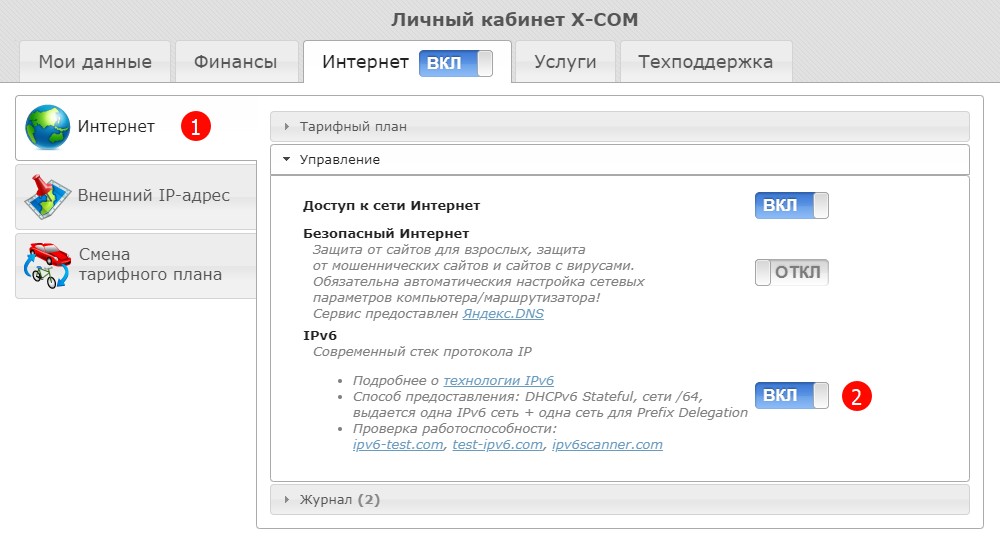The image size is (1000, 541).
Task: Click the globe Internet icon in sidebar
Action: [47, 127]
